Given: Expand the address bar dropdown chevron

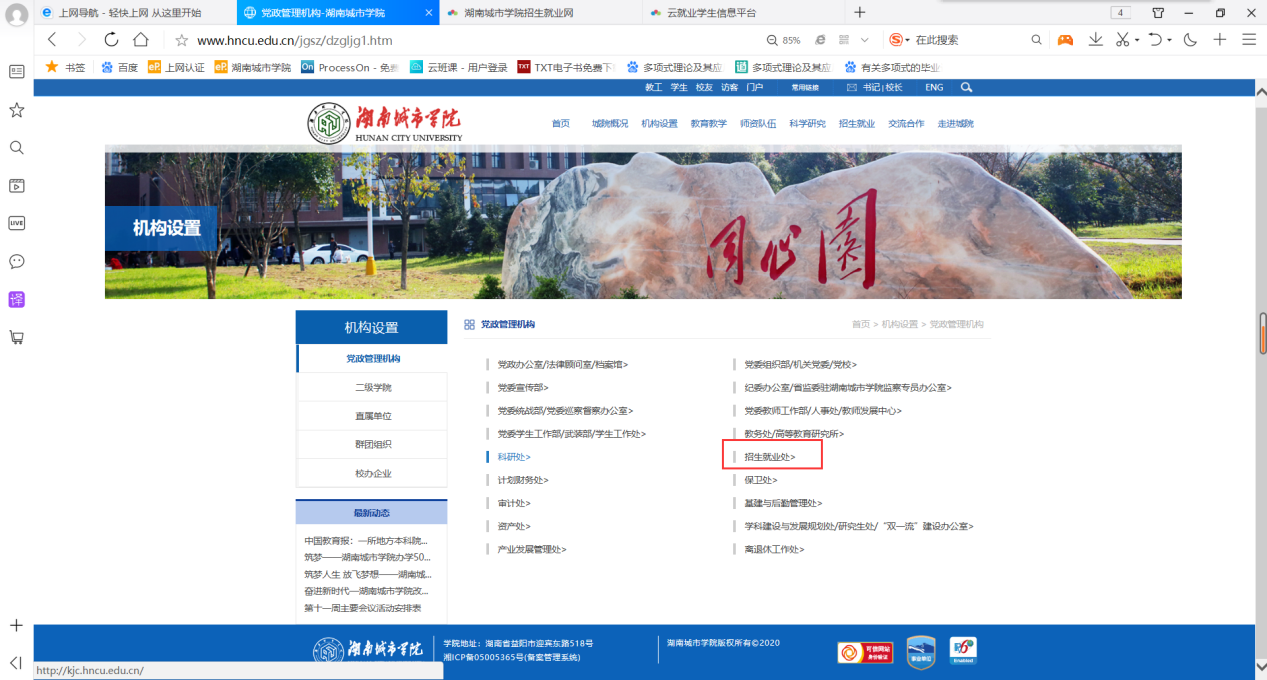Looking at the screenshot, I should pos(865,40).
